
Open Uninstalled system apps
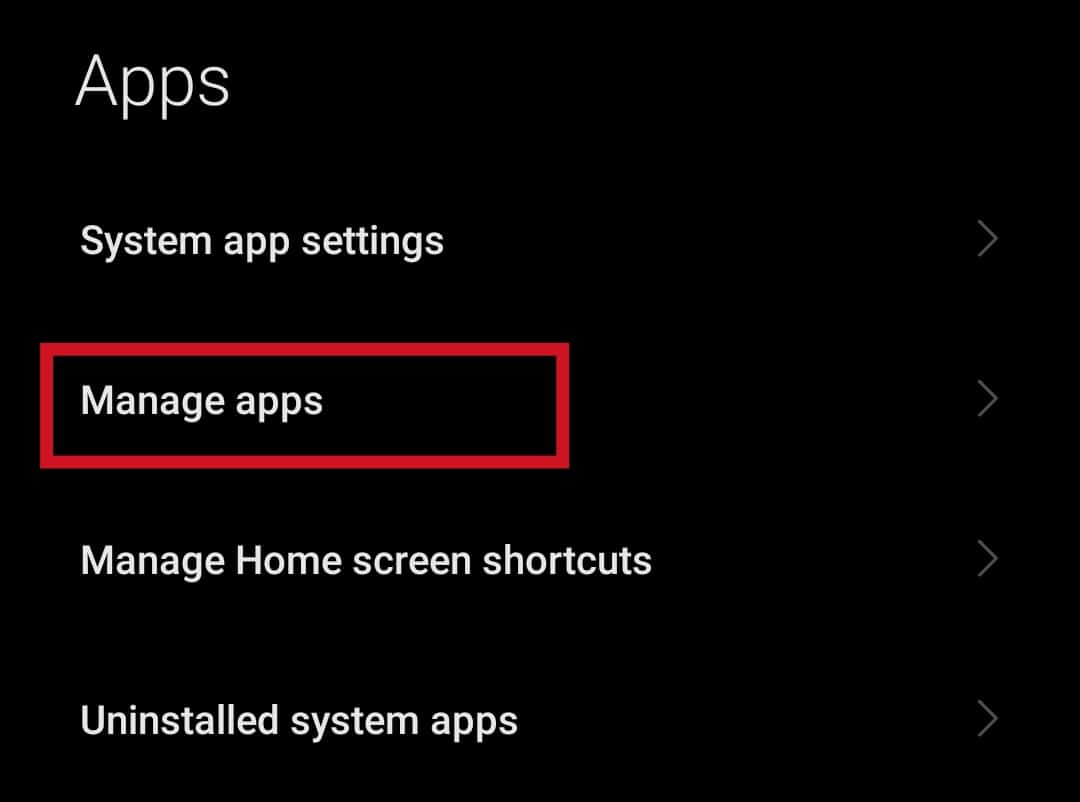[540, 720]
